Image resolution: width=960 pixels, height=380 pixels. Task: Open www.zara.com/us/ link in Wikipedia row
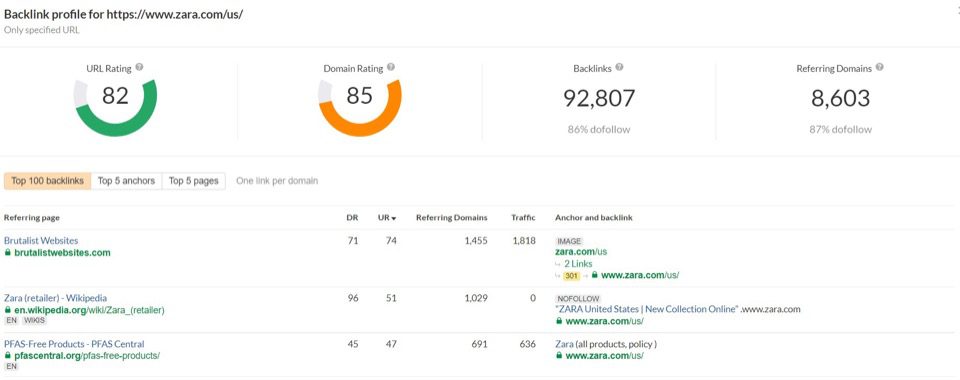pyautogui.click(x=604, y=321)
